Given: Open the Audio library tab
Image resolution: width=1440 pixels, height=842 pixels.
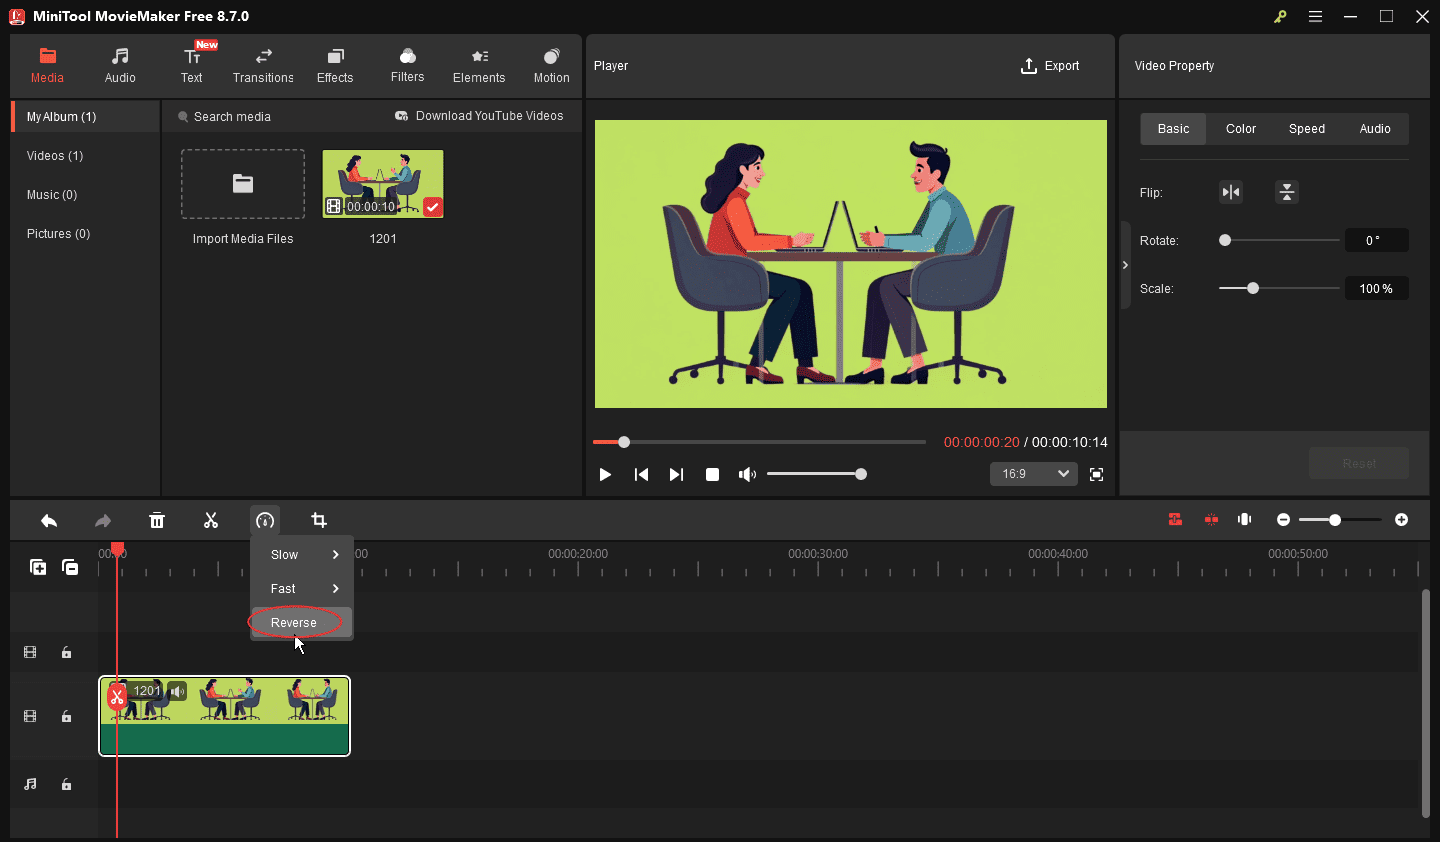Looking at the screenshot, I should pos(120,66).
